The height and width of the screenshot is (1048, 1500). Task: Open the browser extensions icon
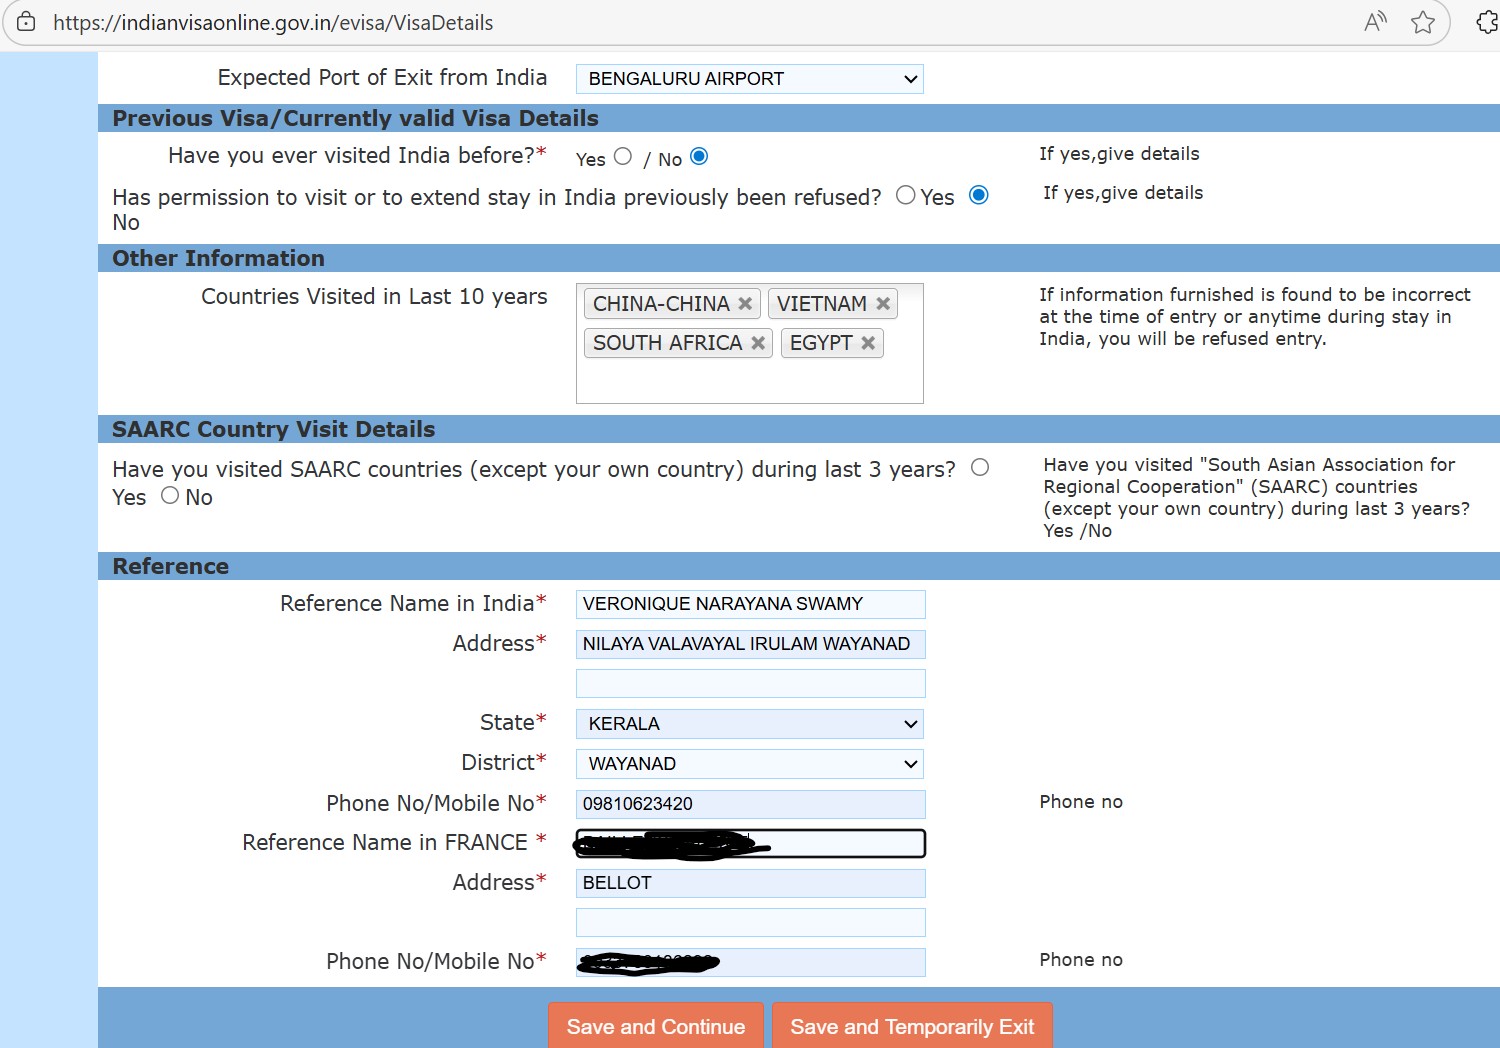point(1487,22)
